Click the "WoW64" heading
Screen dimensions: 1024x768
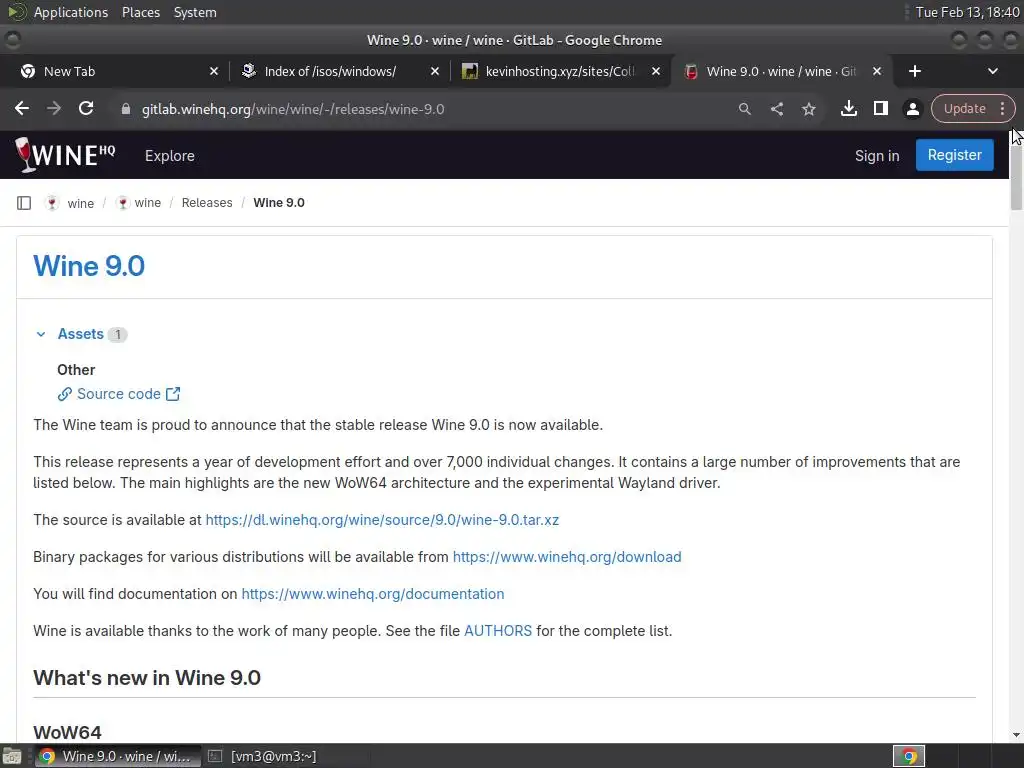[x=67, y=732]
